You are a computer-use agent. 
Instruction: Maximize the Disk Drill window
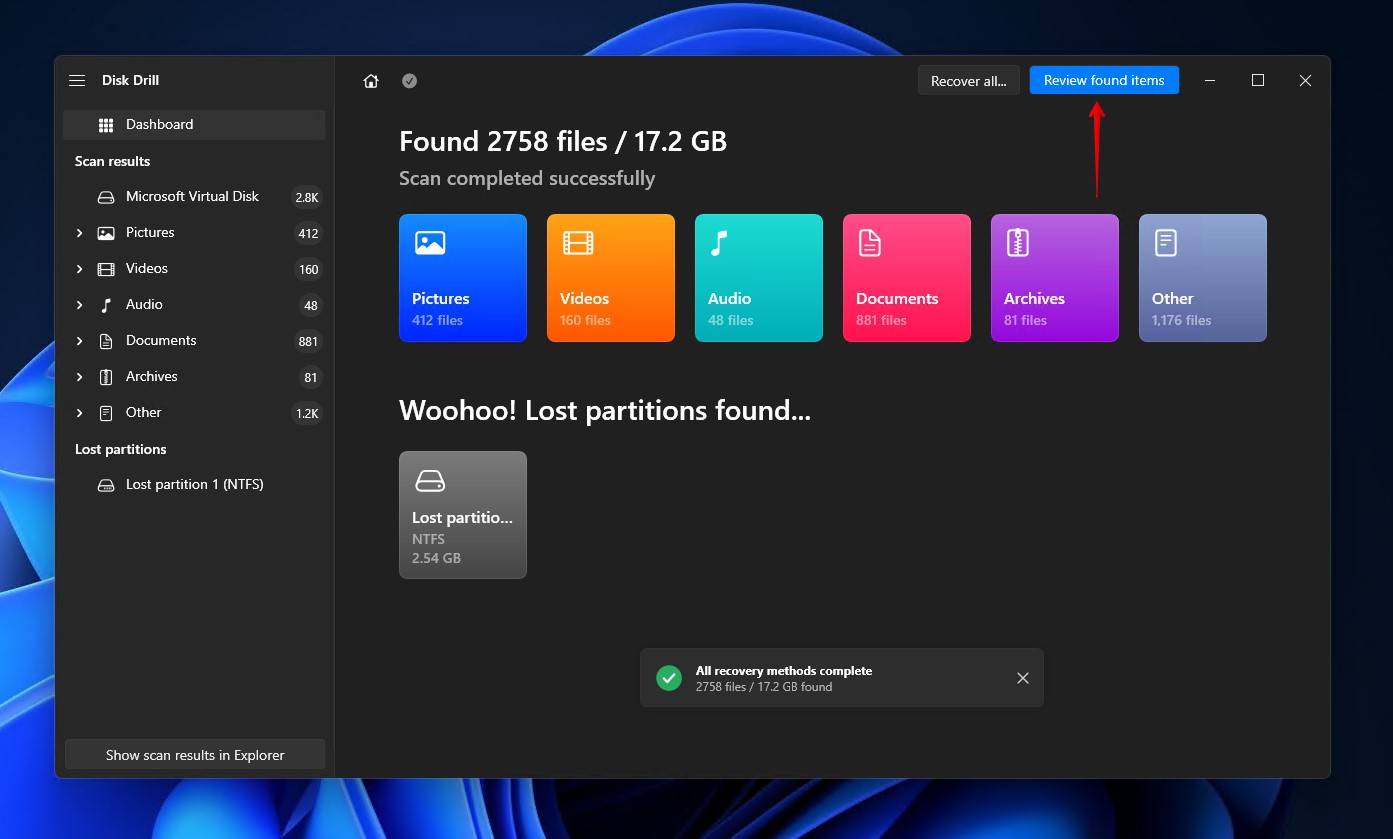[x=1258, y=80]
